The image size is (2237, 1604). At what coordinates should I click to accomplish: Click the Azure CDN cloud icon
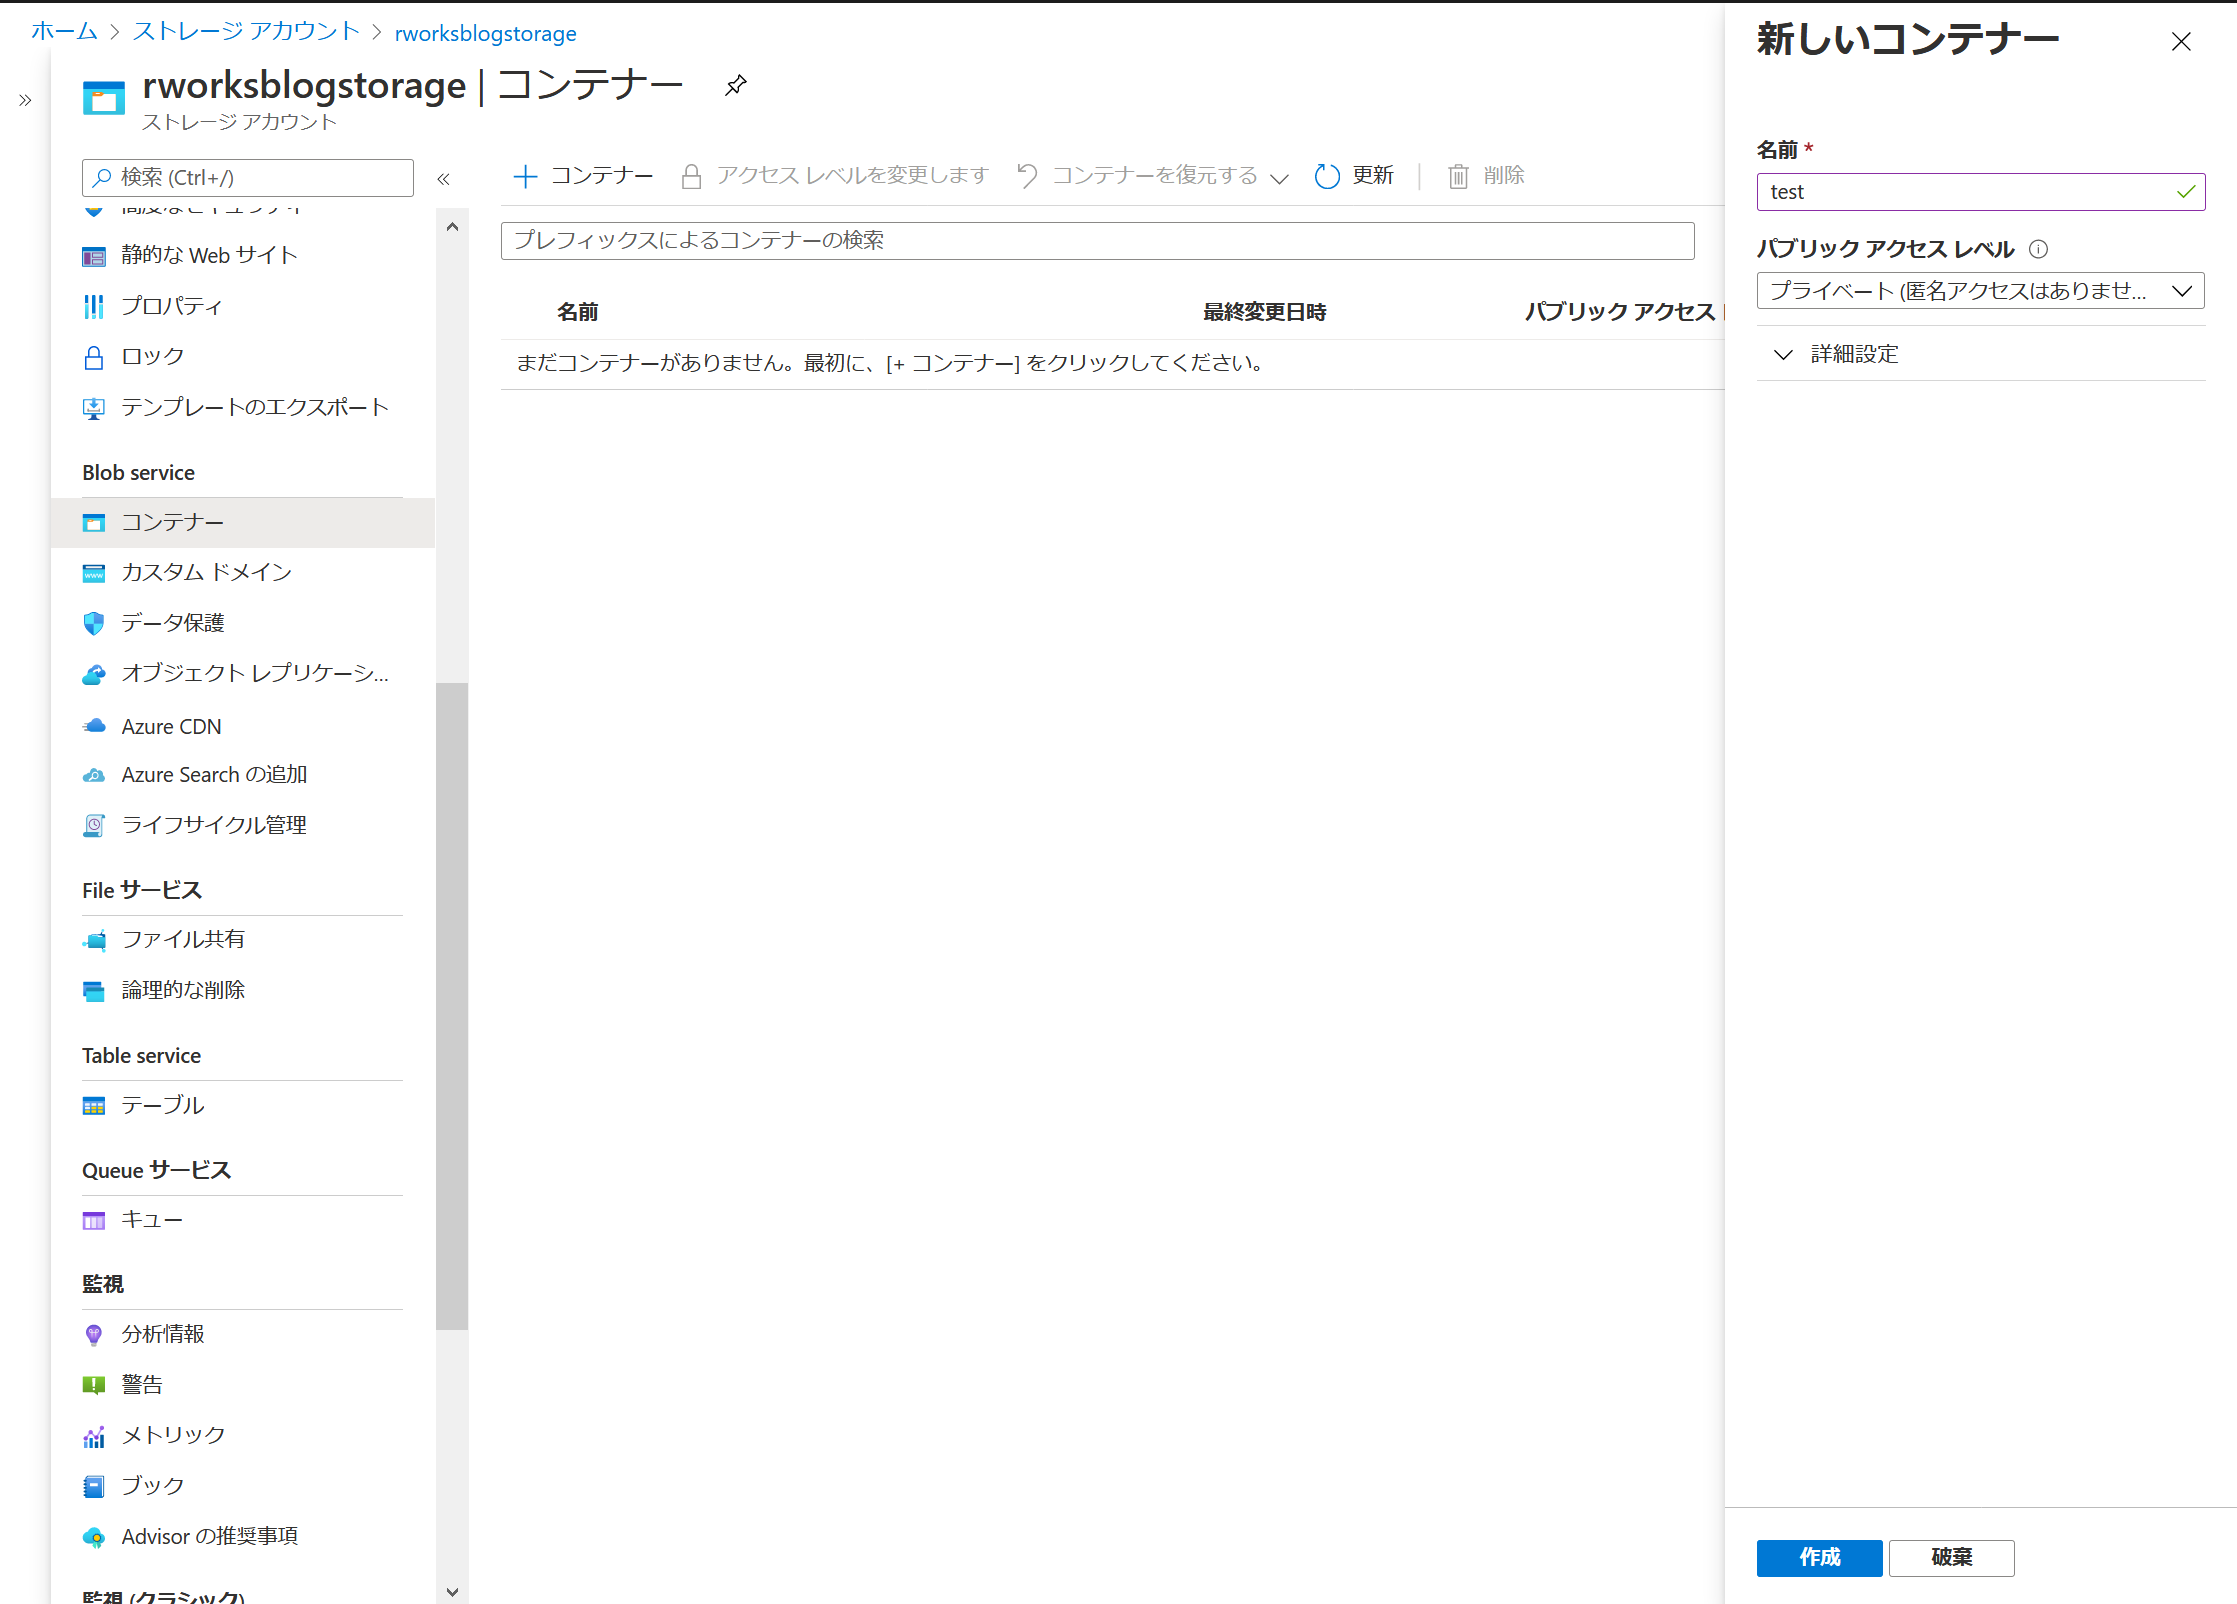pos(94,727)
